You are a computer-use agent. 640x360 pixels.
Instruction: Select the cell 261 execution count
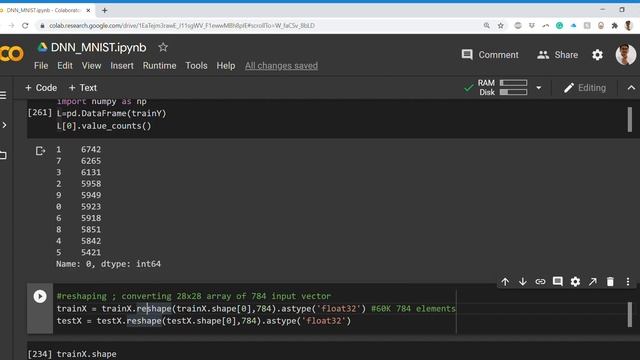click(x=40, y=112)
